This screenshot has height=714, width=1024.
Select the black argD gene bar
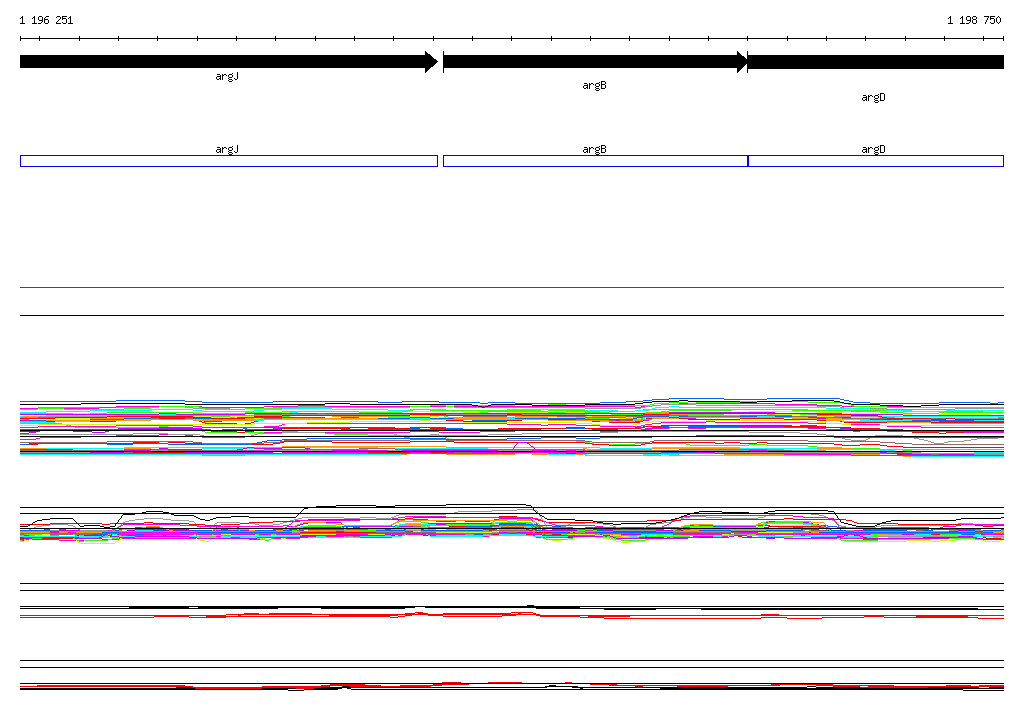pyautogui.click(x=876, y=62)
